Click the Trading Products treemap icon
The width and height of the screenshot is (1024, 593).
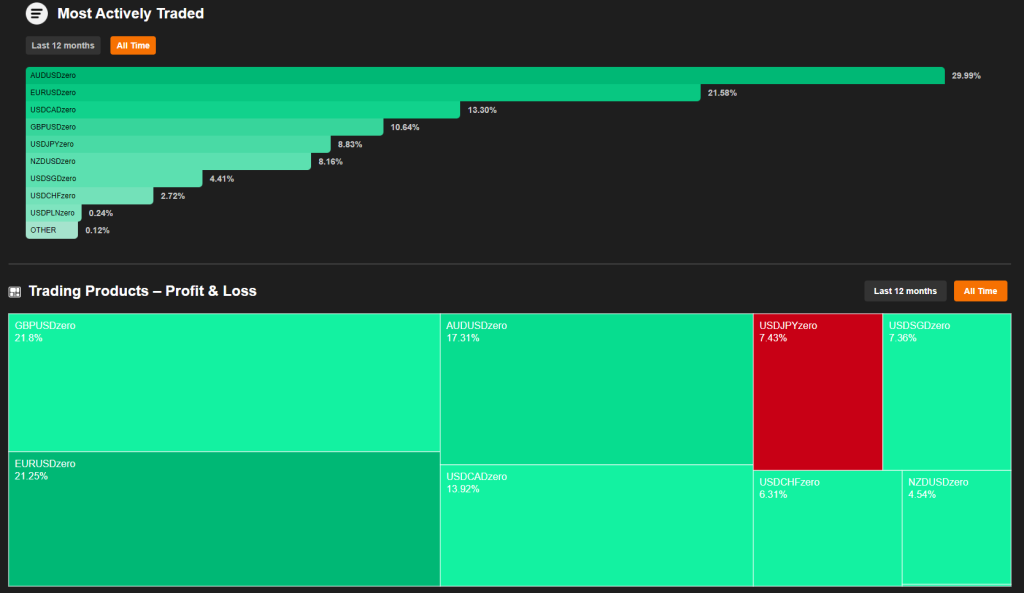15,292
